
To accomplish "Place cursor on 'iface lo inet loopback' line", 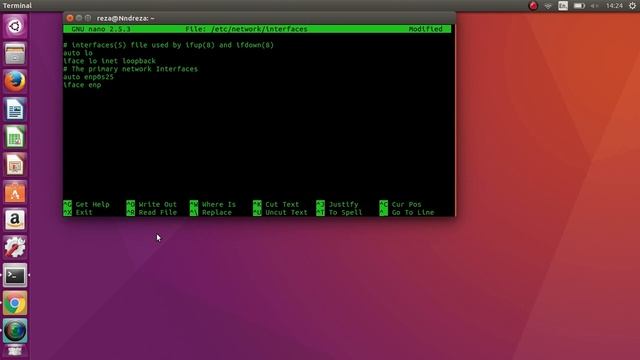I will [x=109, y=61].
